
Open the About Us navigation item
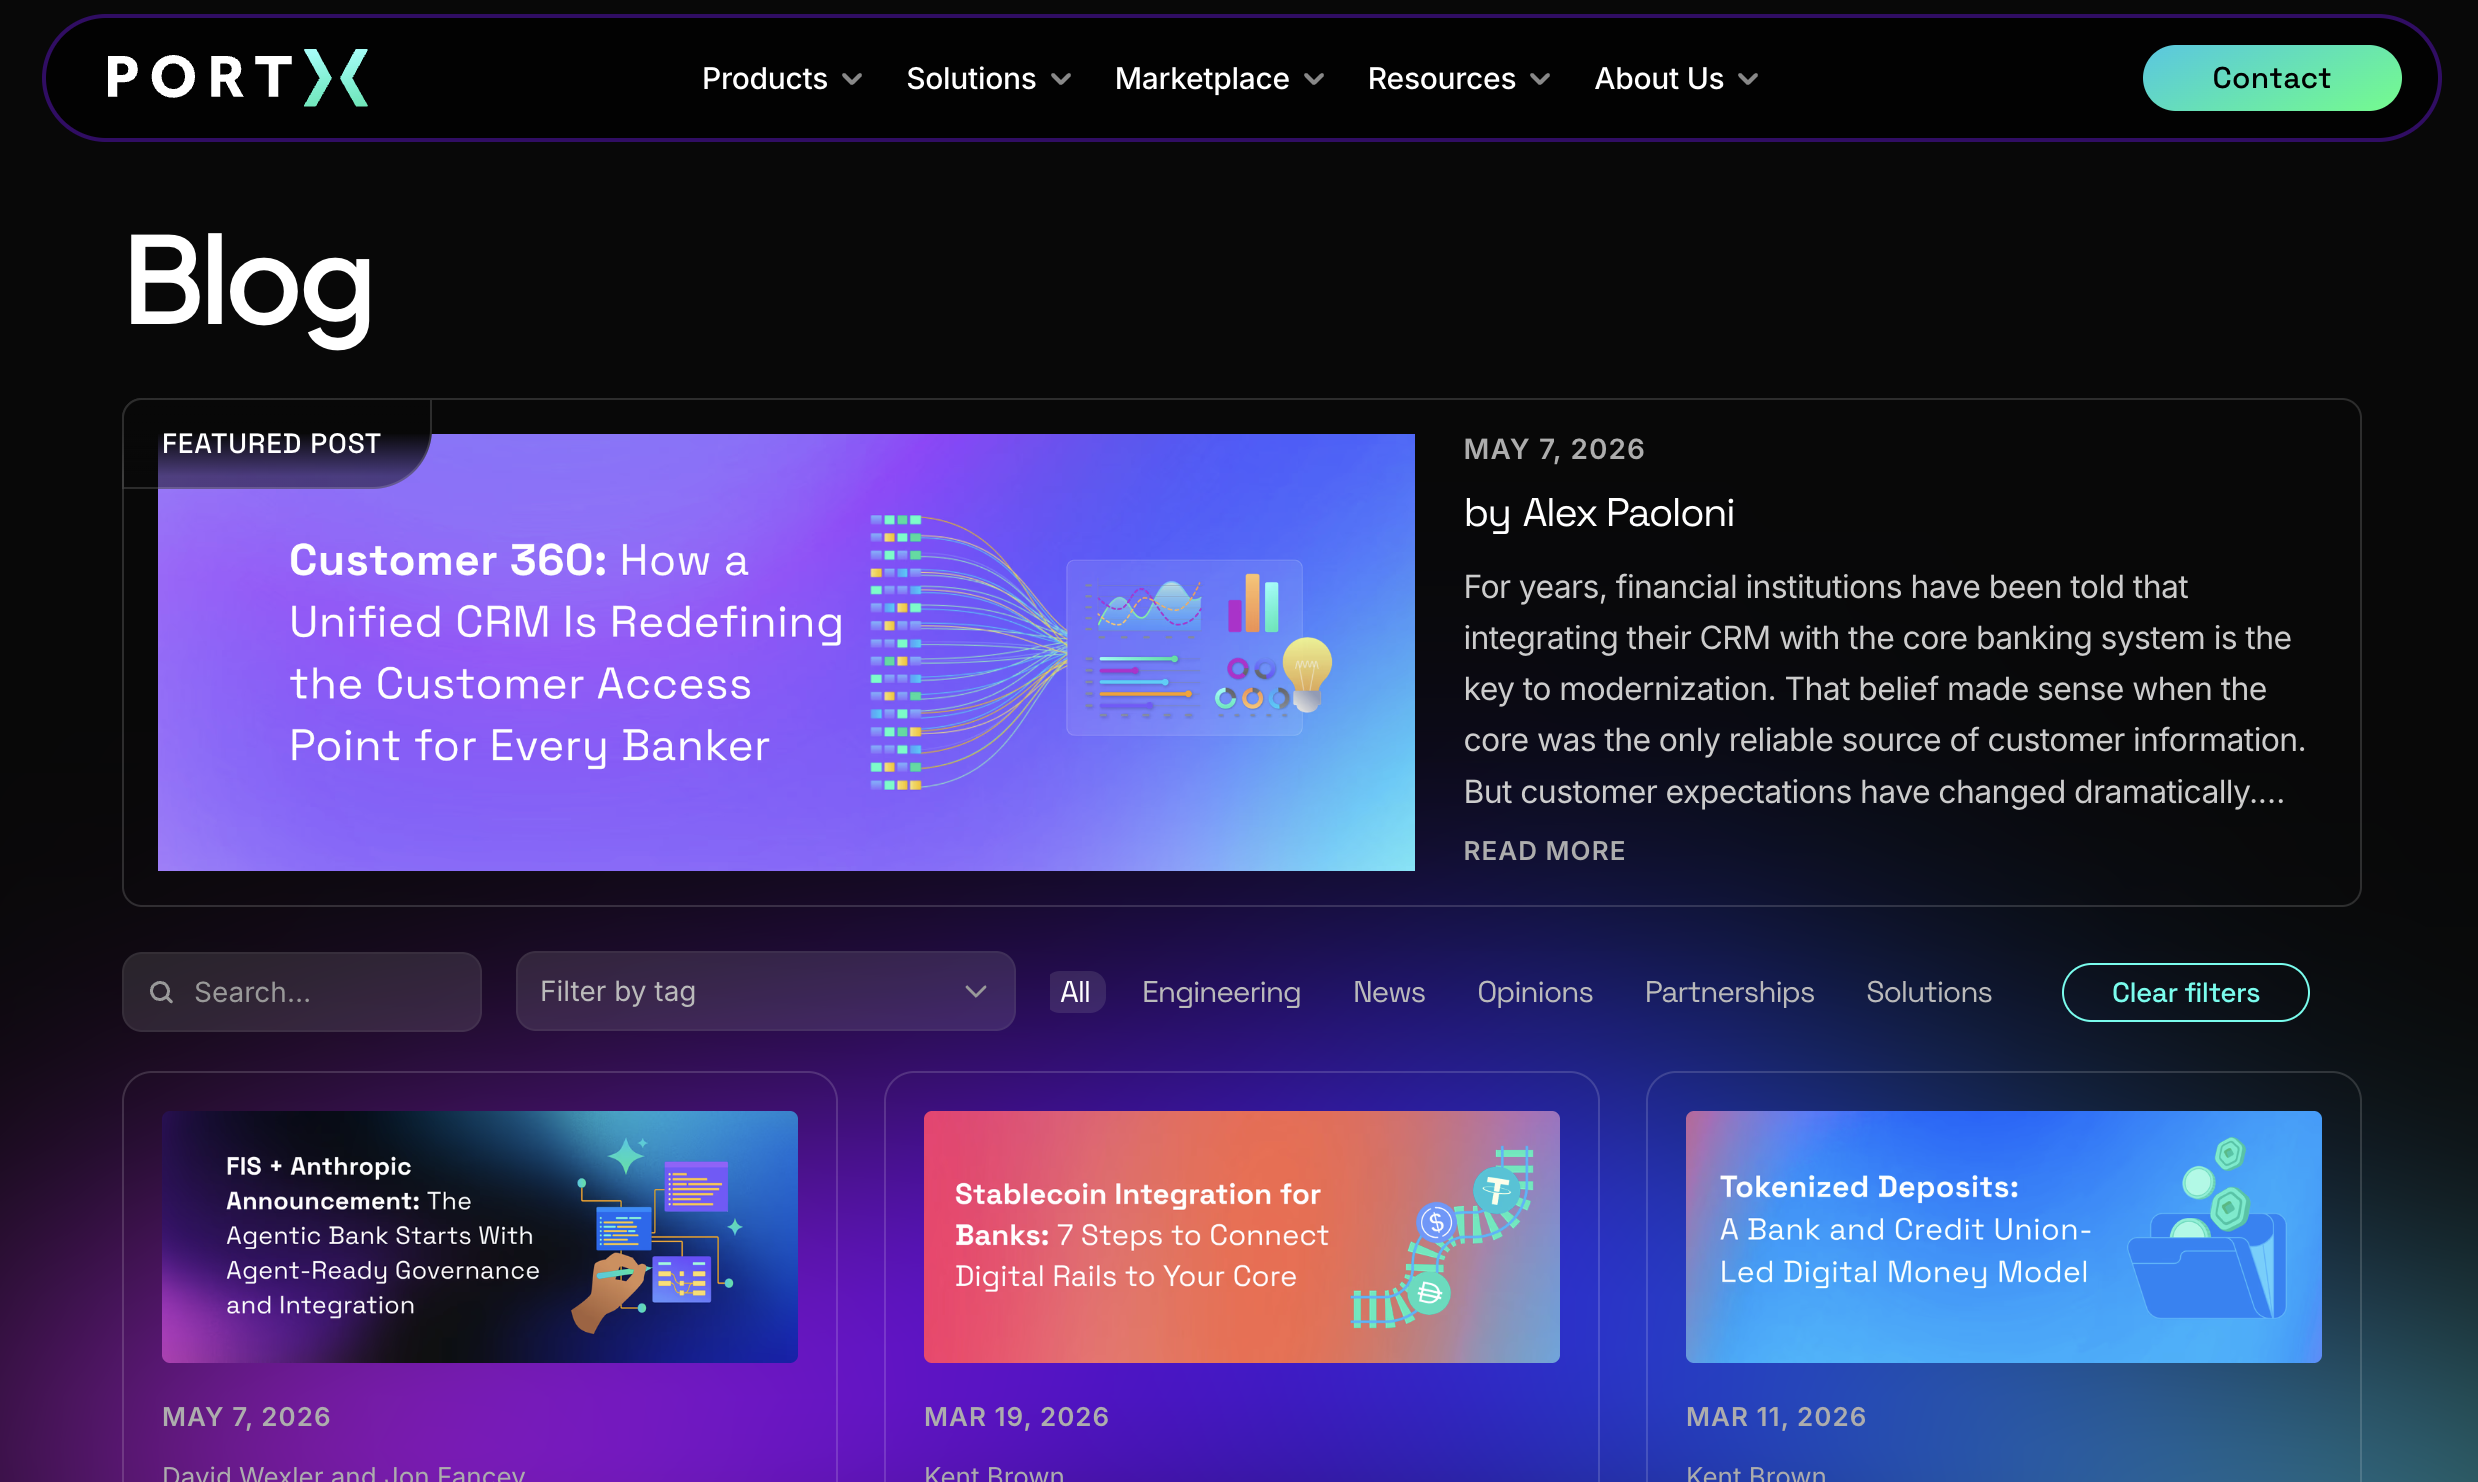pos(1659,78)
